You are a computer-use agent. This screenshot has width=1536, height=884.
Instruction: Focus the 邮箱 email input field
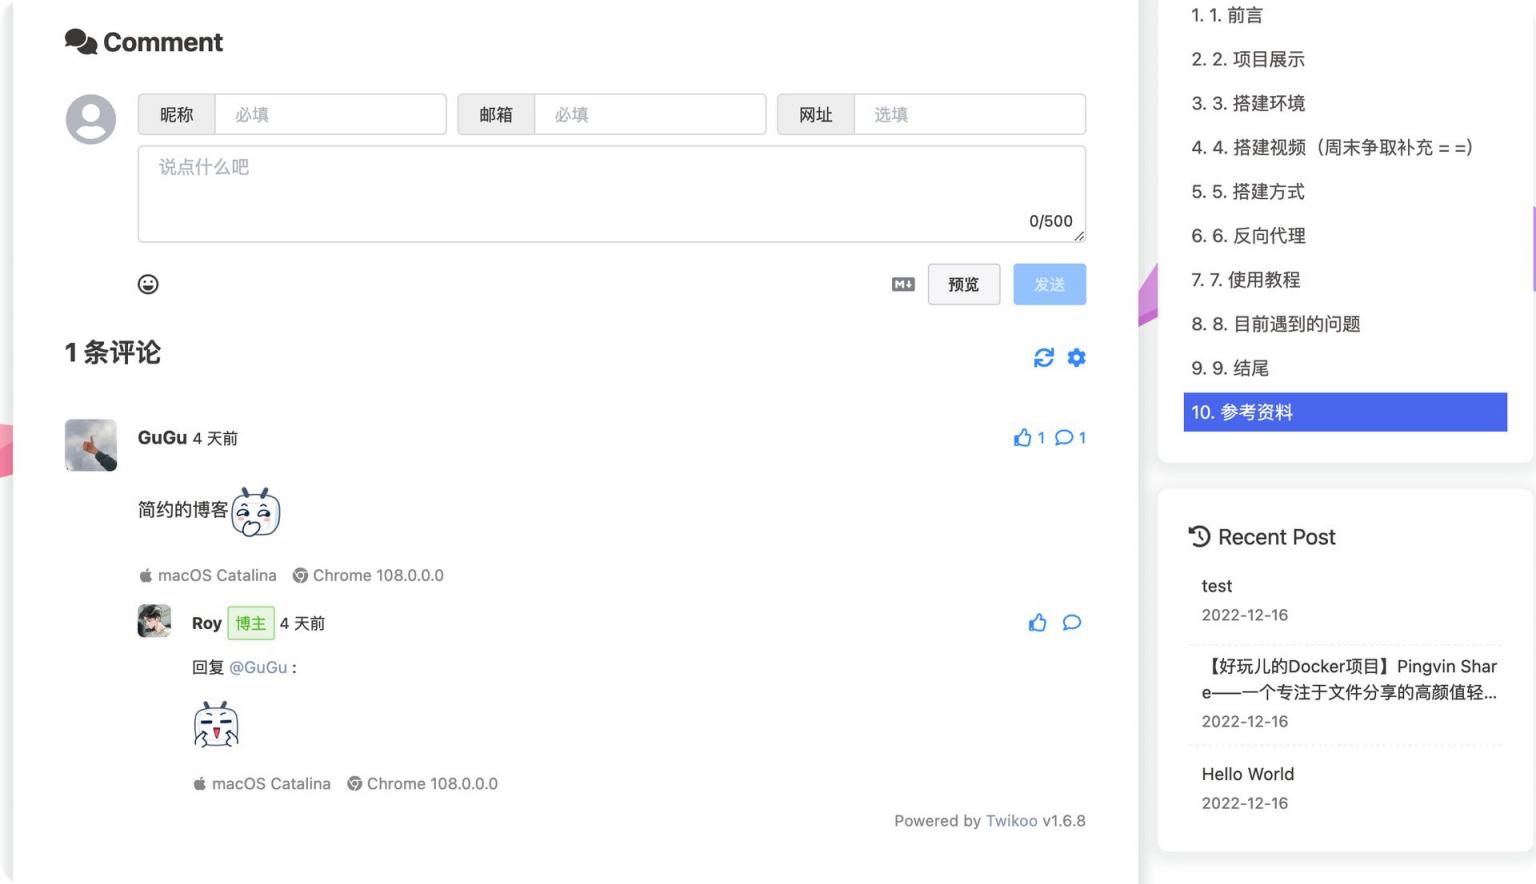tap(650, 115)
